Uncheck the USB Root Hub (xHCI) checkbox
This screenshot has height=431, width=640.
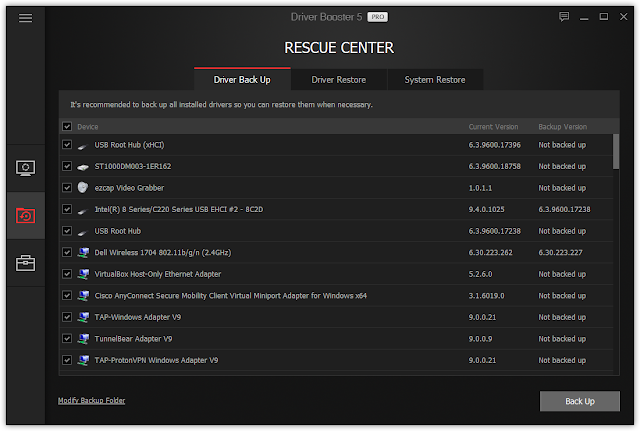pos(67,145)
